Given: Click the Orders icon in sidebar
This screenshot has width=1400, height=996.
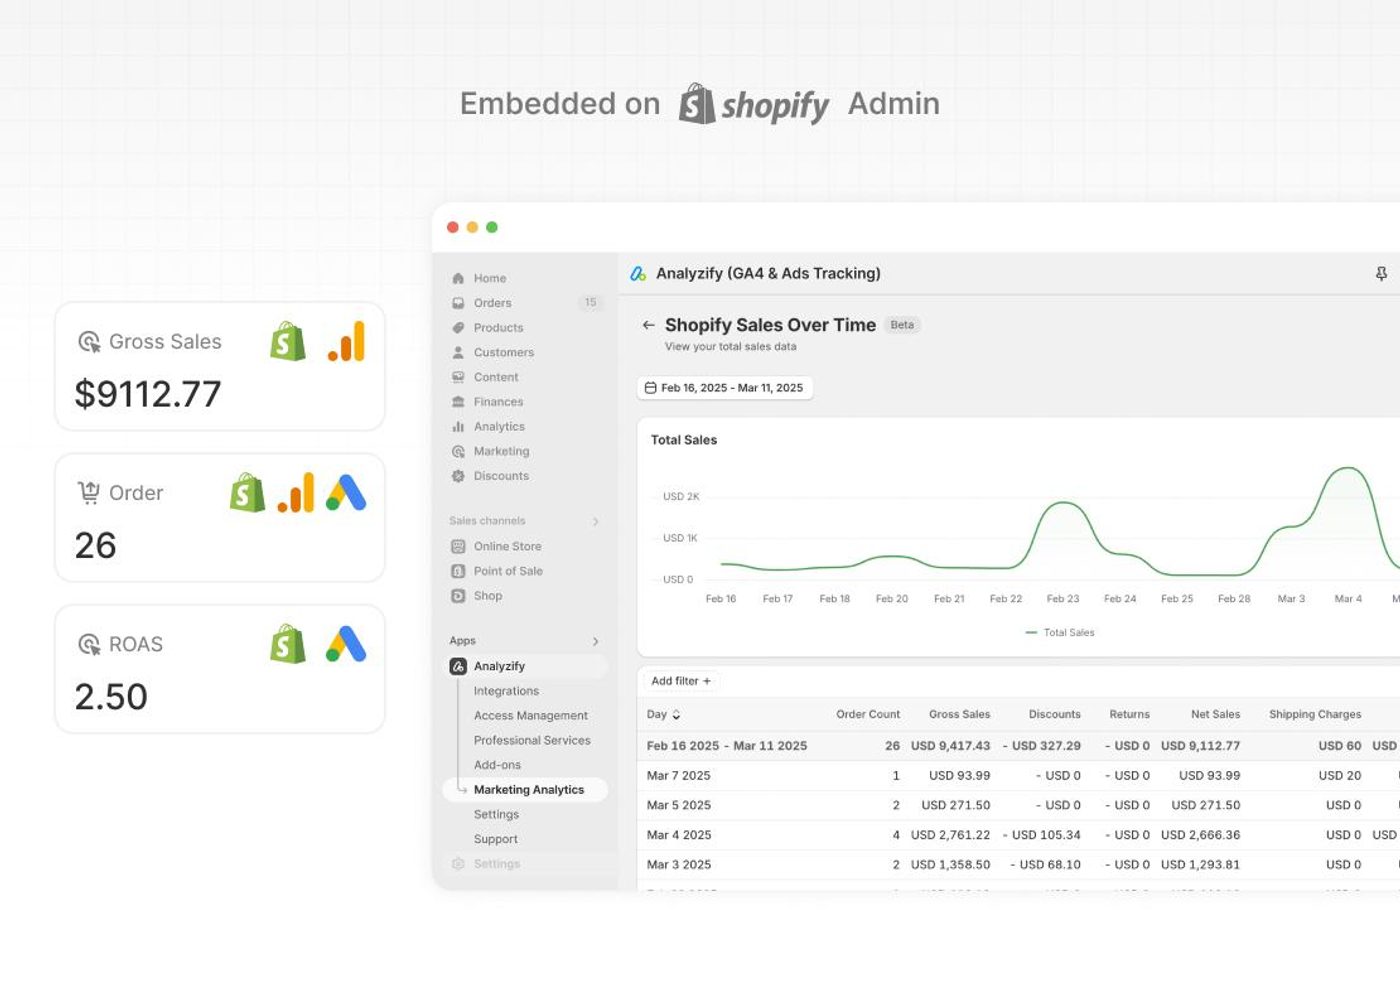Looking at the screenshot, I should [x=458, y=303].
